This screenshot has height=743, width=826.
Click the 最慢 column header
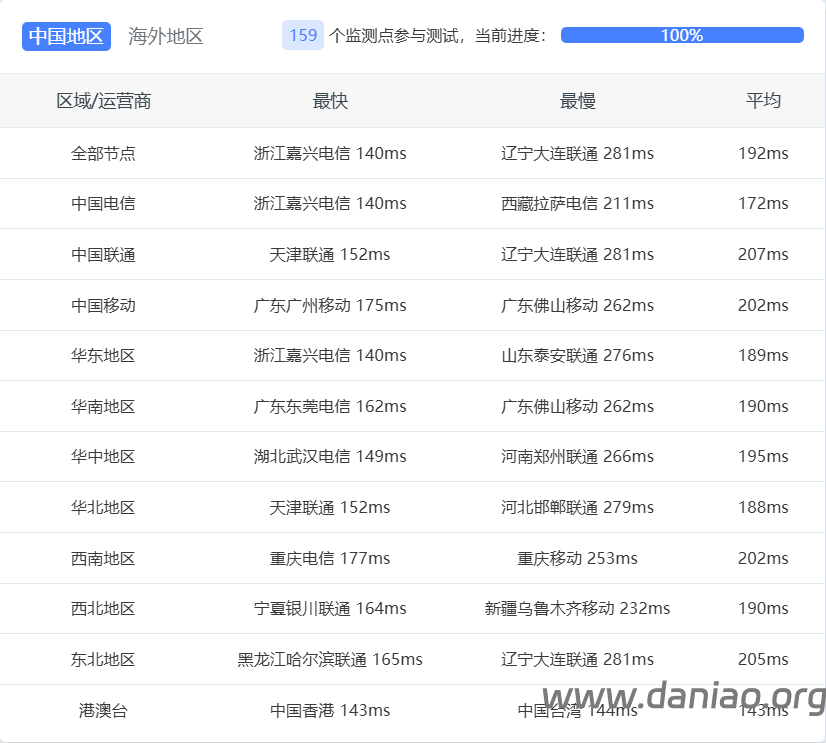pyautogui.click(x=577, y=101)
